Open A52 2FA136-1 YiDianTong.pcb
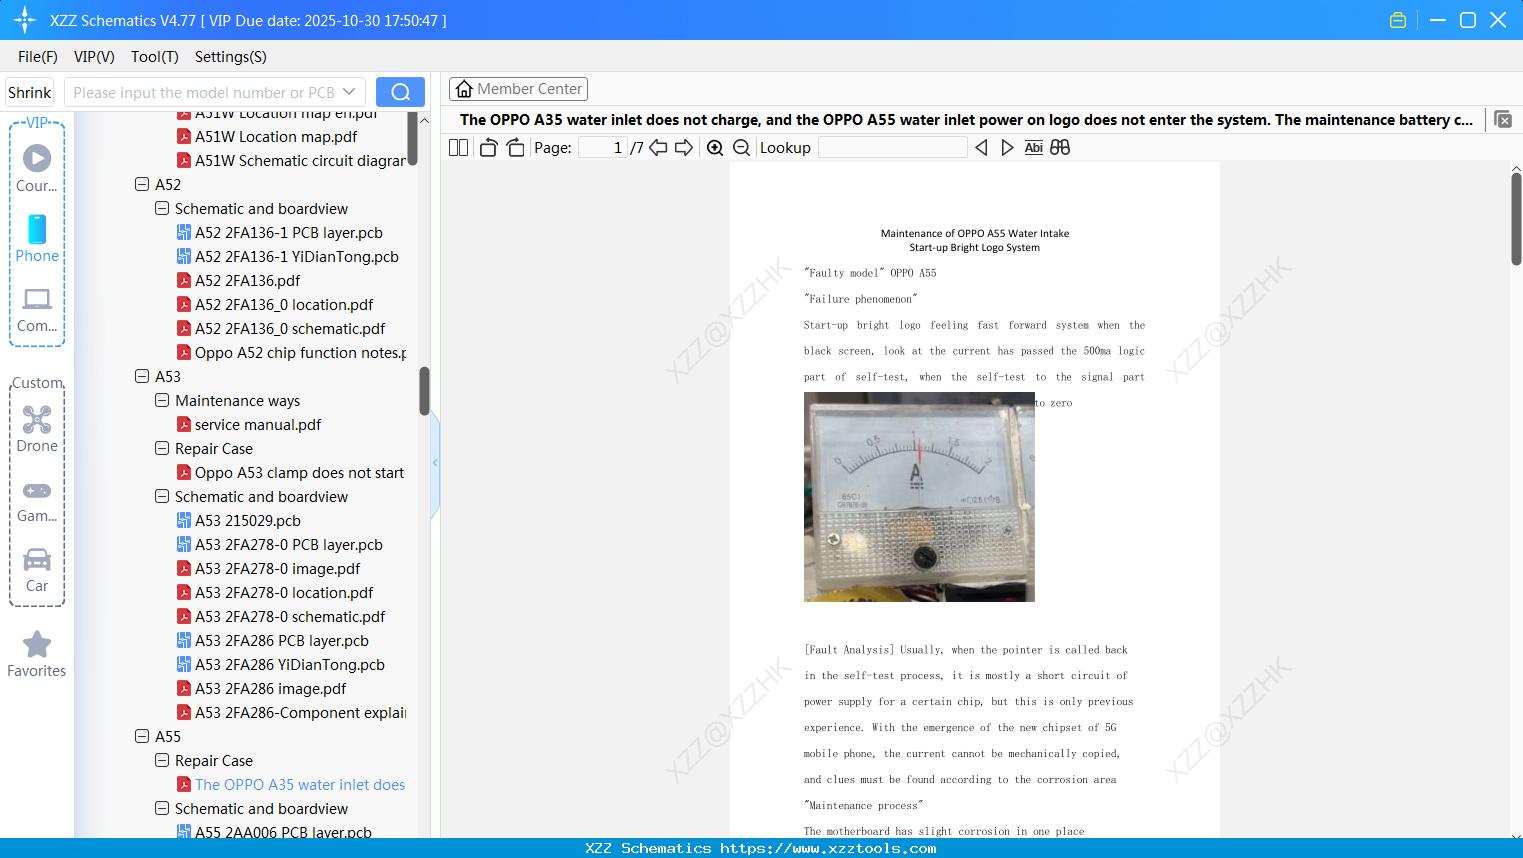1523x858 pixels. [297, 257]
